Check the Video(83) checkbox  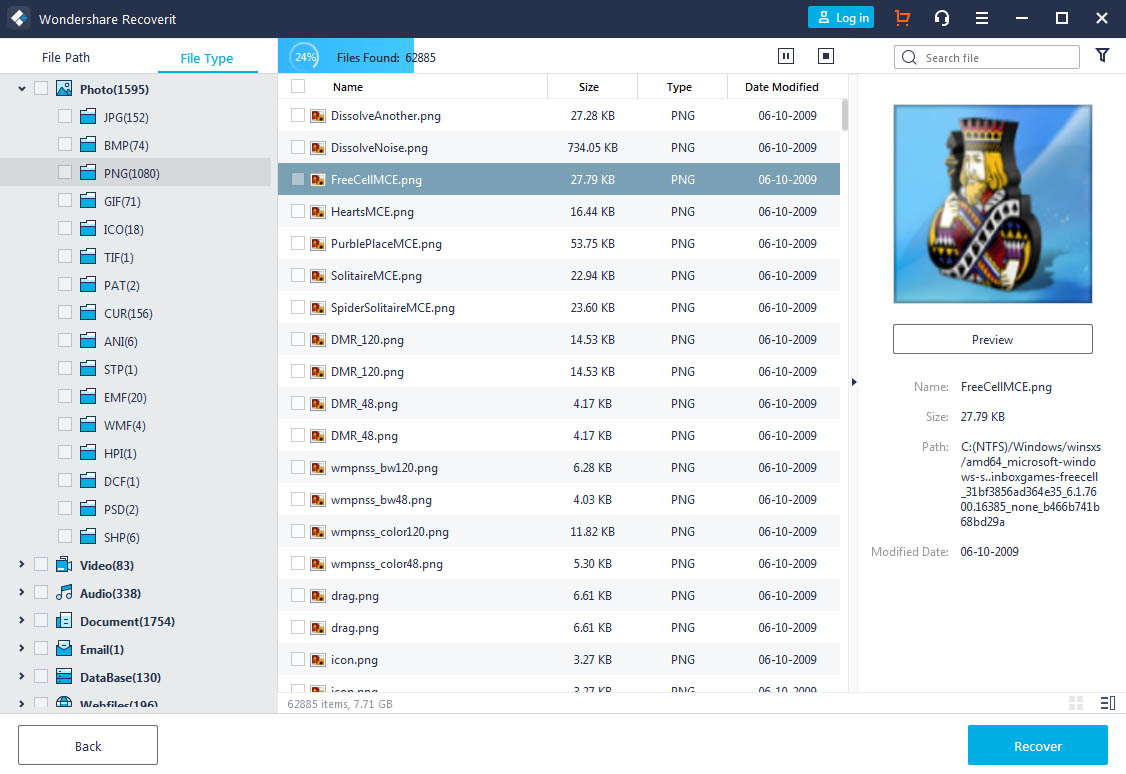(41, 564)
